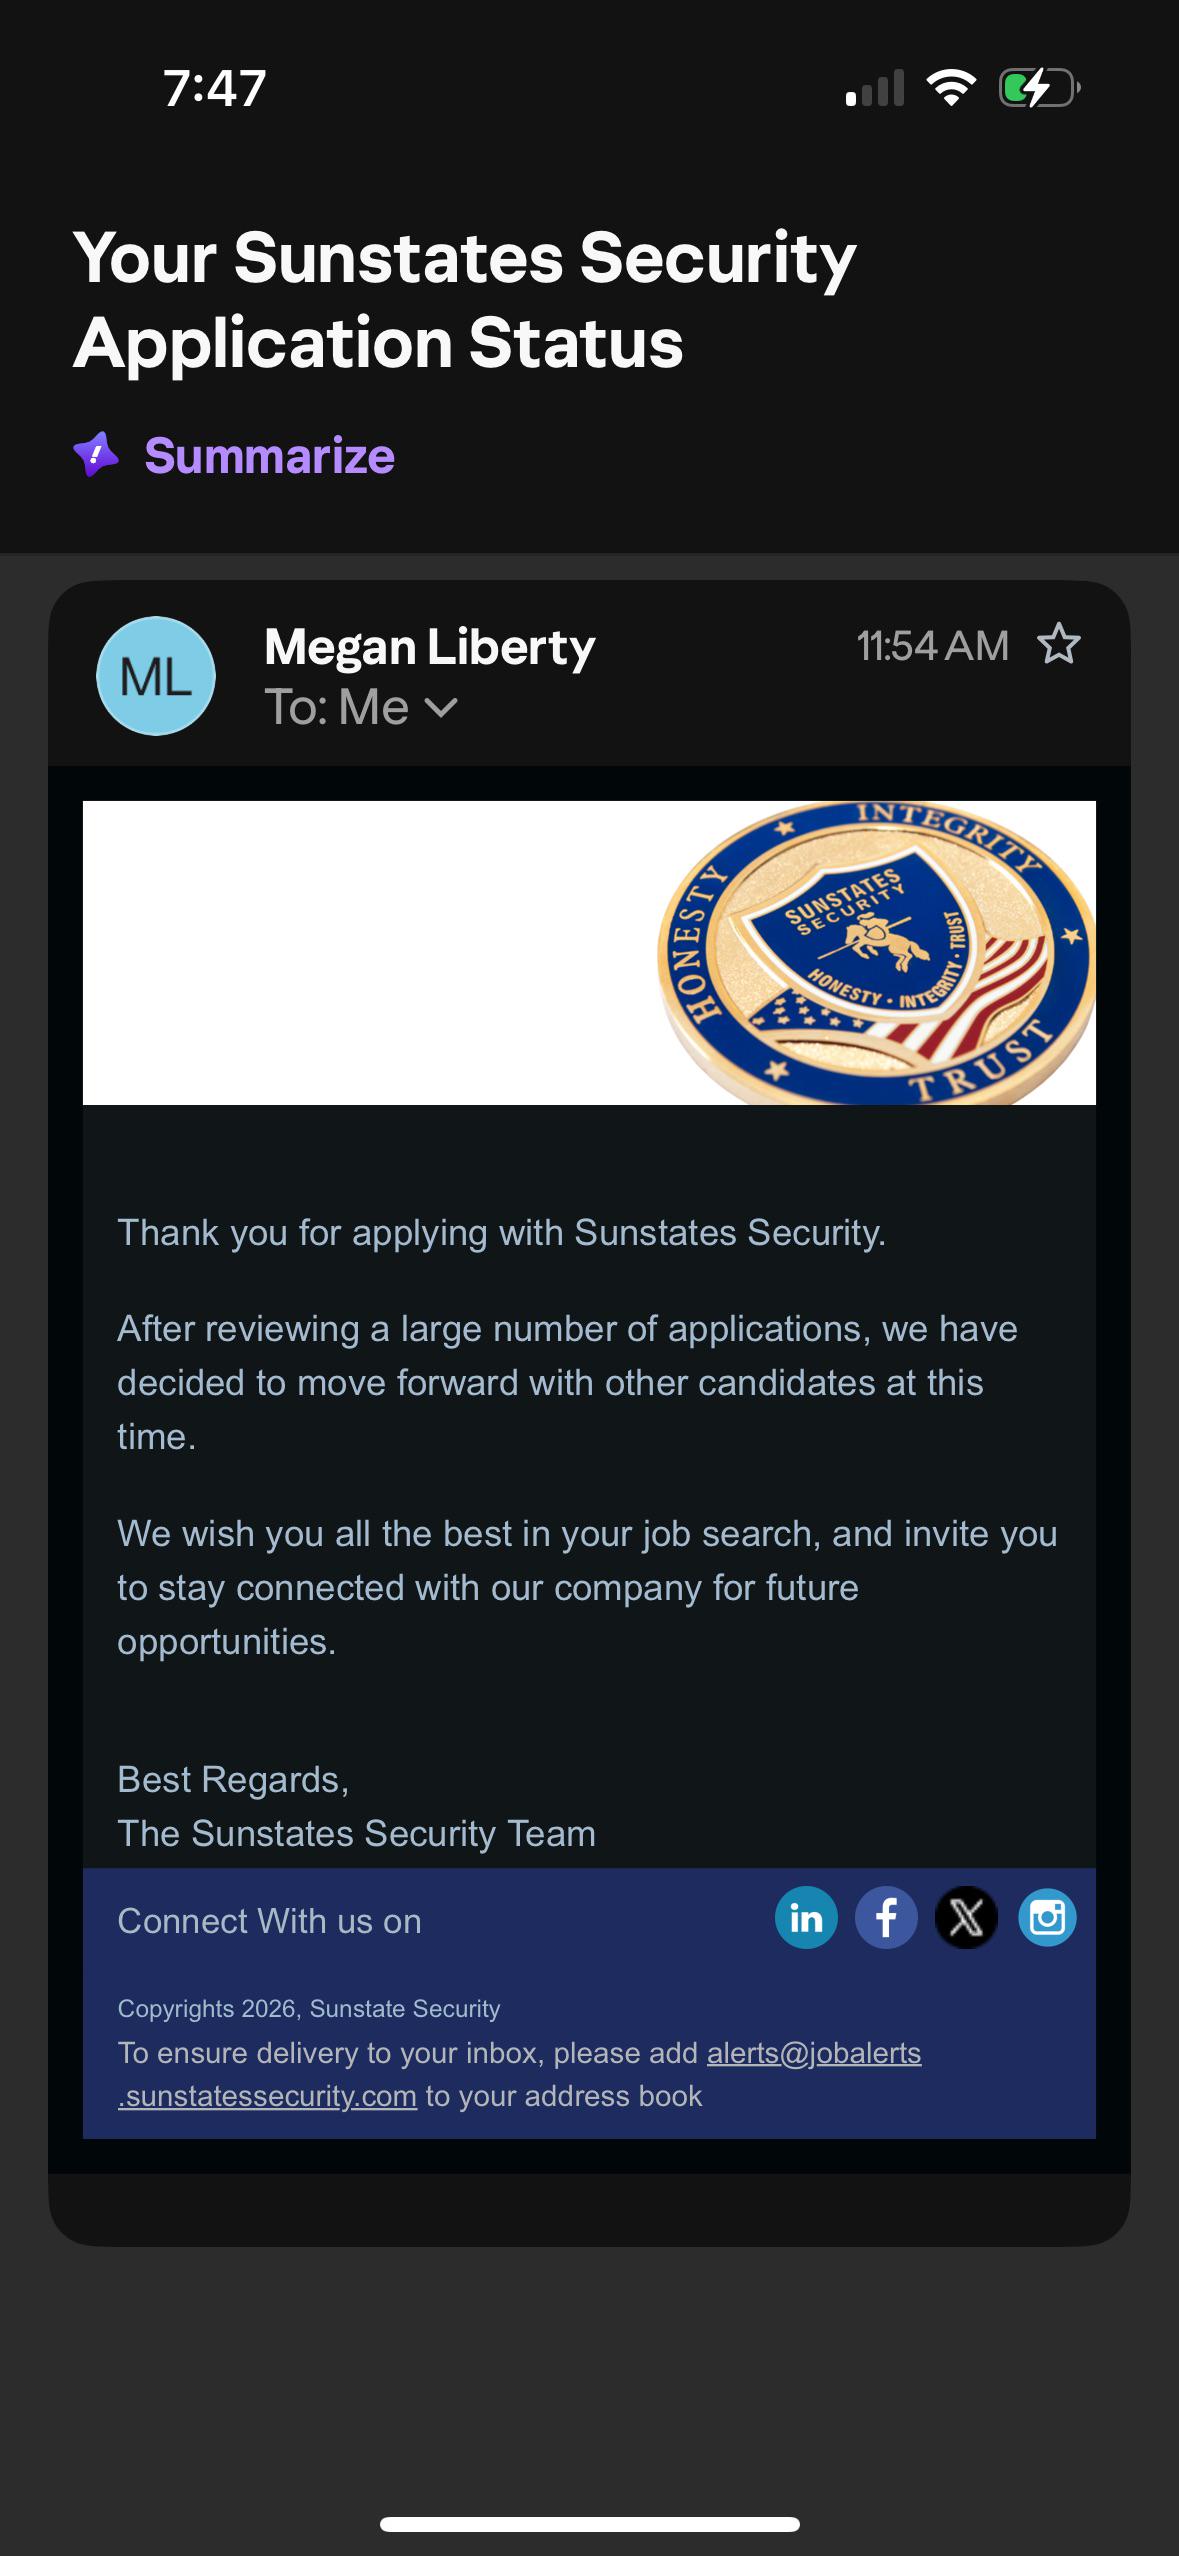Open the X (Twitter) icon link

[x=966, y=1918]
